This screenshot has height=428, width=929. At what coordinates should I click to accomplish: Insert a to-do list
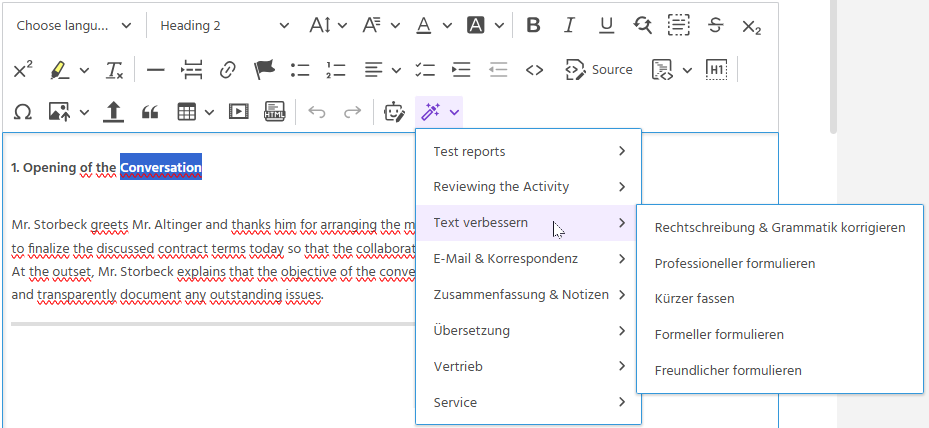425,70
